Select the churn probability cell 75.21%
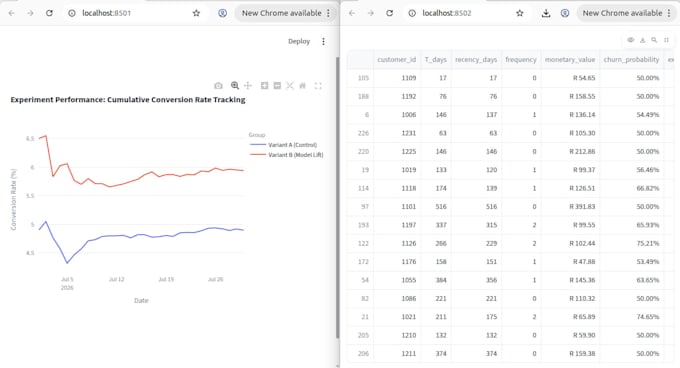This screenshot has height=368, width=680. click(631, 243)
